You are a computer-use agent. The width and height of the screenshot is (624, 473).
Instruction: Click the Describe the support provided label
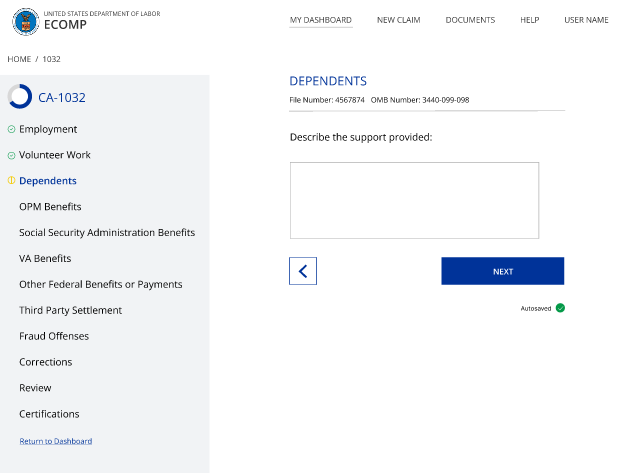point(361,137)
